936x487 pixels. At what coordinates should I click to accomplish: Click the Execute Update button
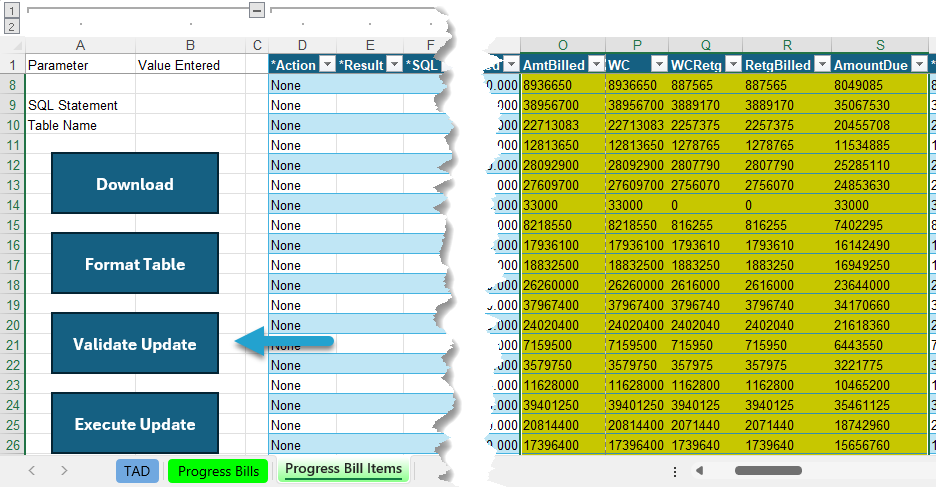(135, 423)
